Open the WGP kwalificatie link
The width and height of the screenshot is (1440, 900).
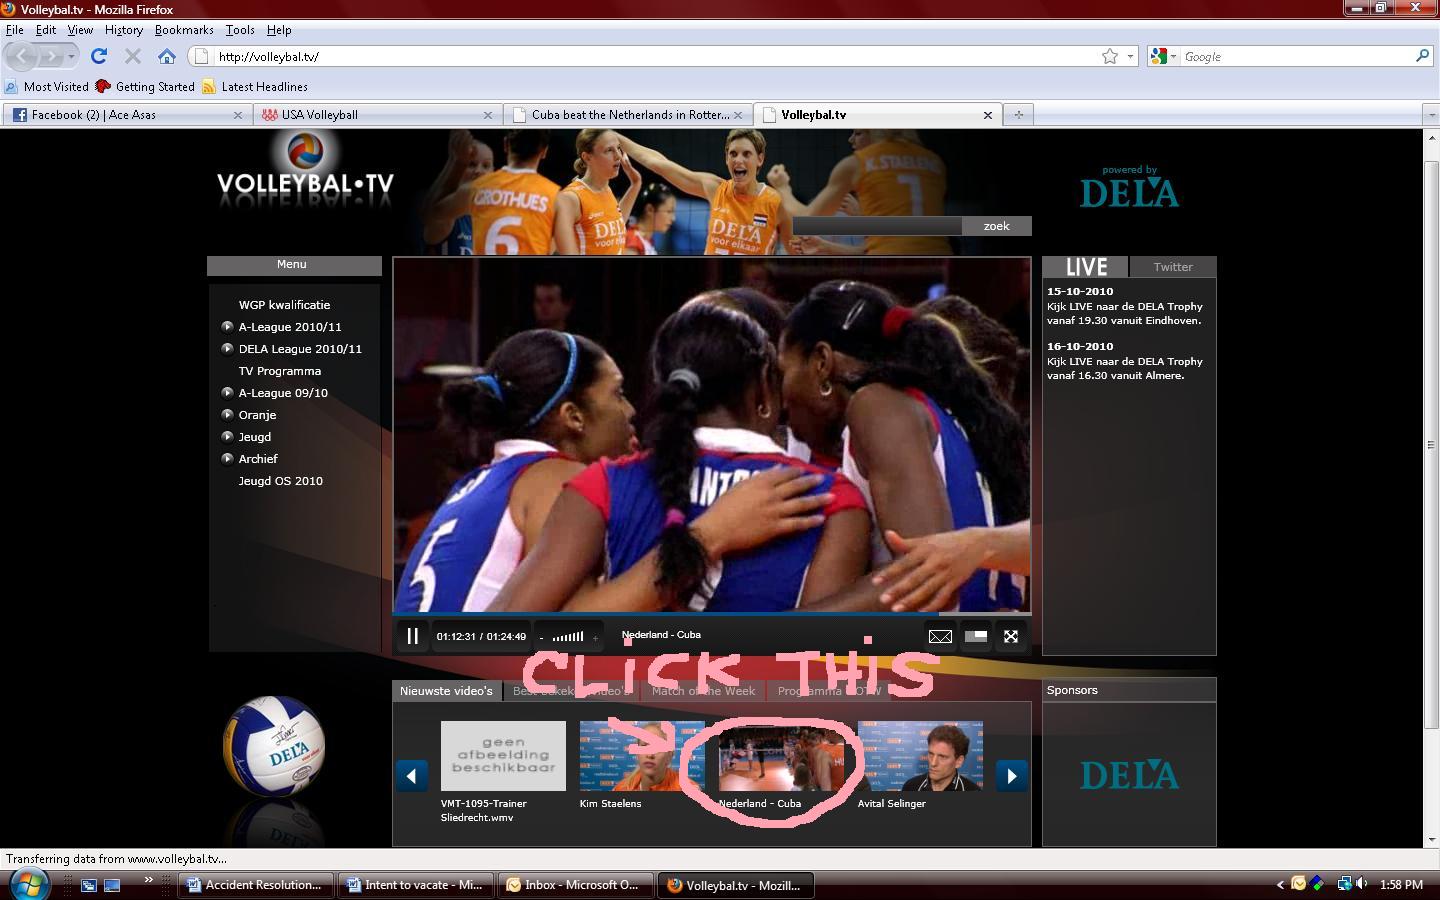pos(284,305)
